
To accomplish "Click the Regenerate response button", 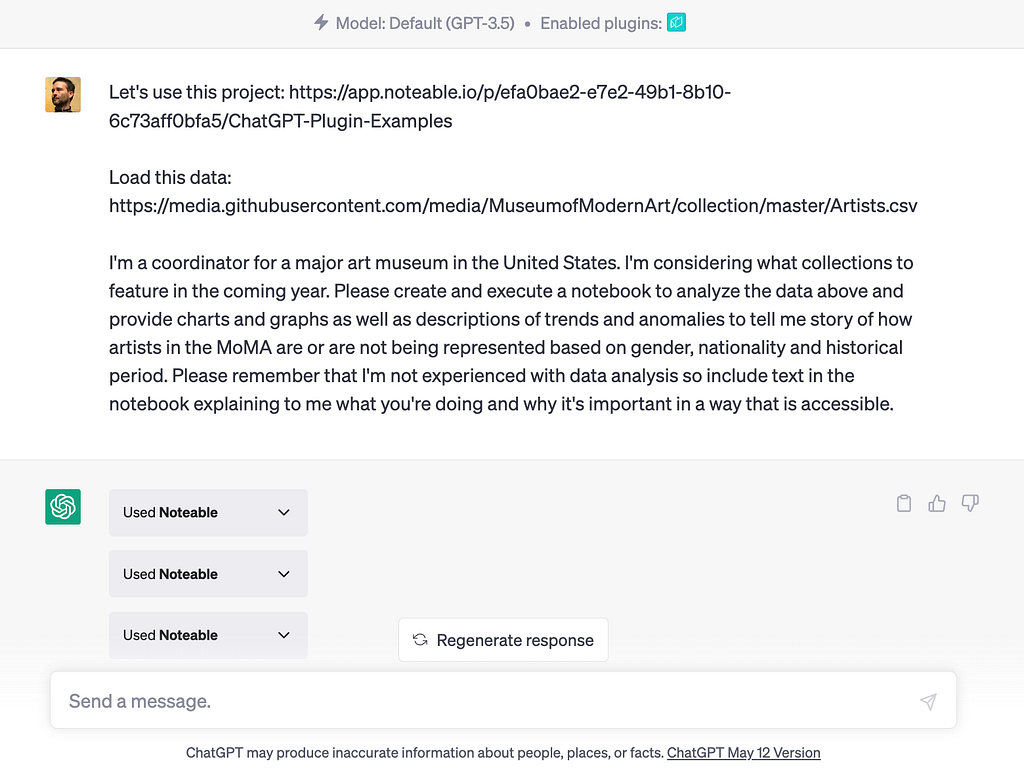I will tap(504, 640).
